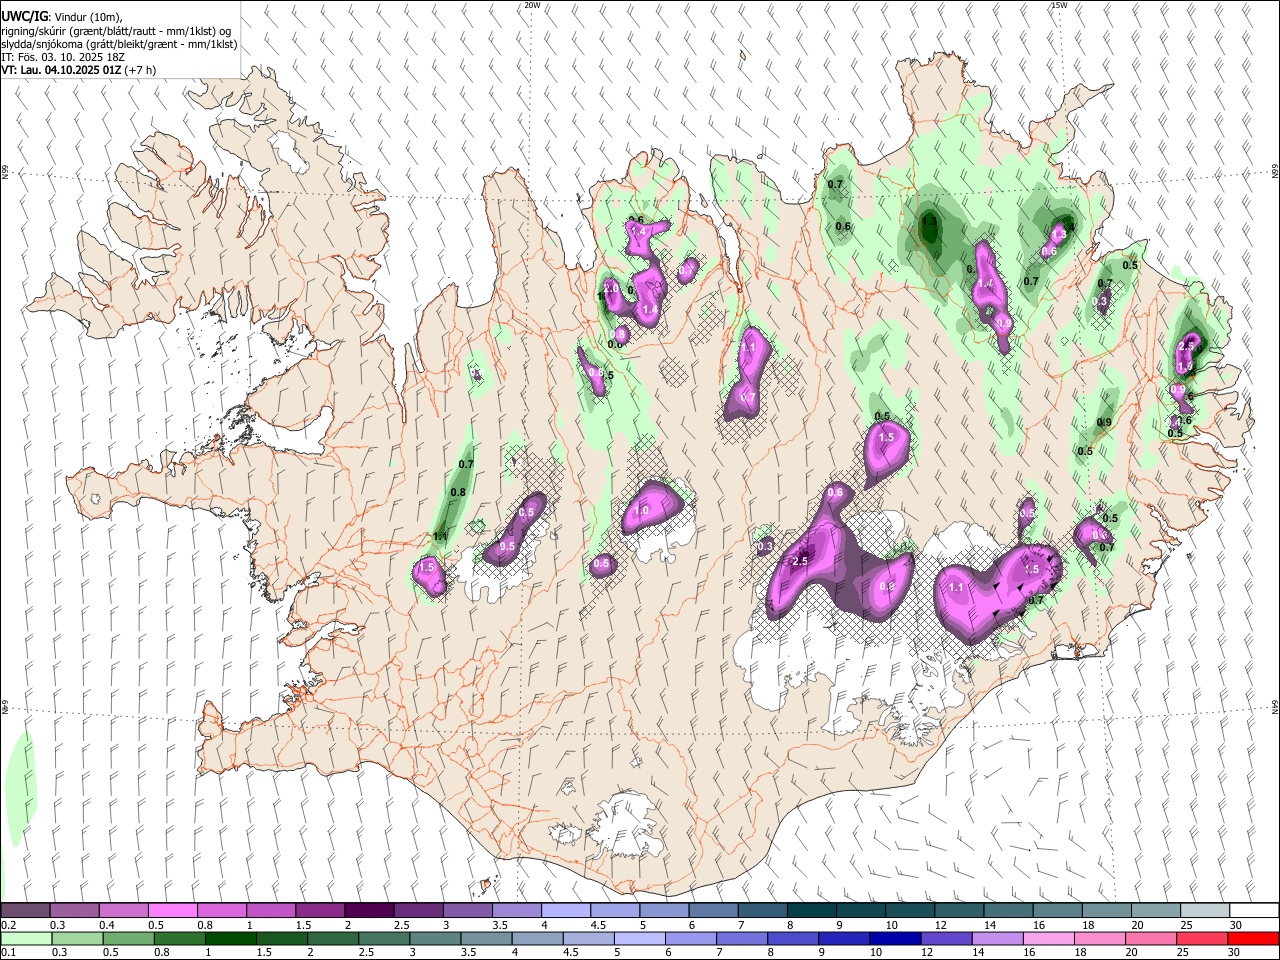This screenshot has height=960, width=1280.
Task: Click the lightest green swatch in the lower legend row
Action: click(25, 938)
